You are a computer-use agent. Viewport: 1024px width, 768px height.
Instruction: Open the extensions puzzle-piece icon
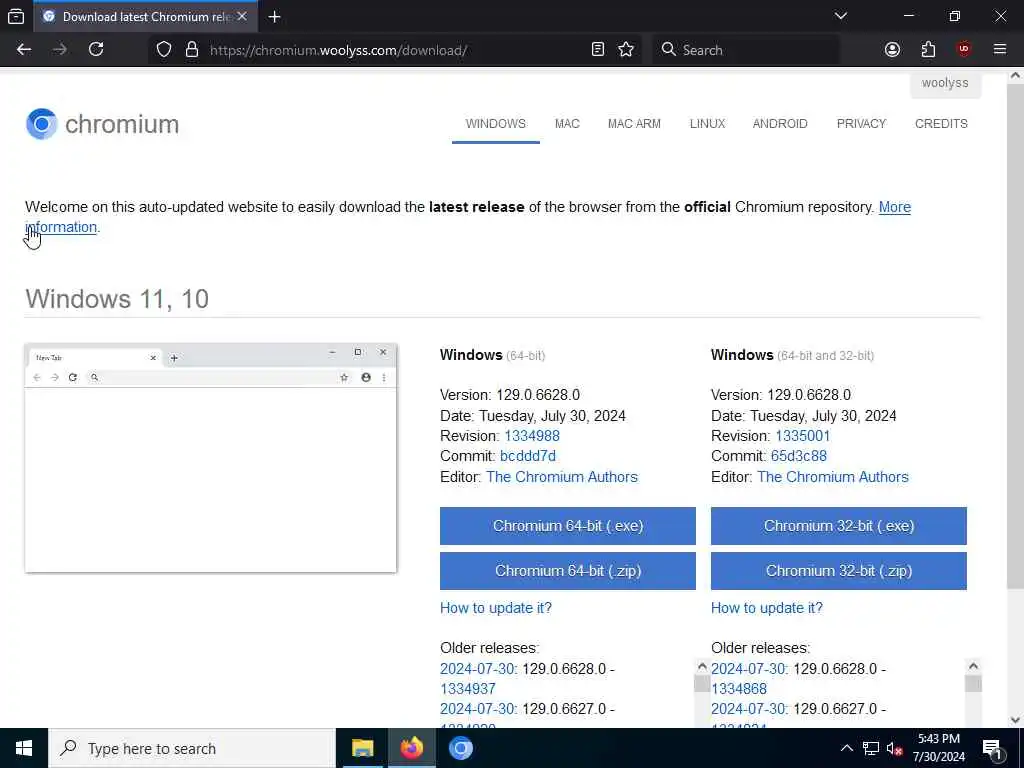[x=928, y=50]
